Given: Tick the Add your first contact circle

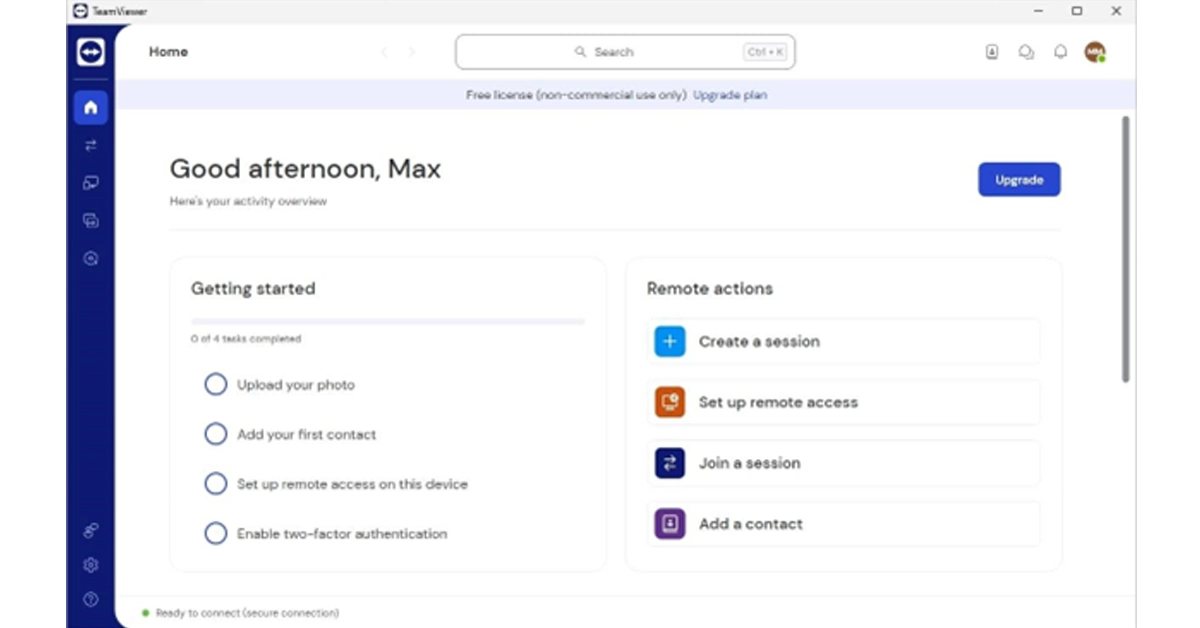Looking at the screenshot, I should point(216,434).
